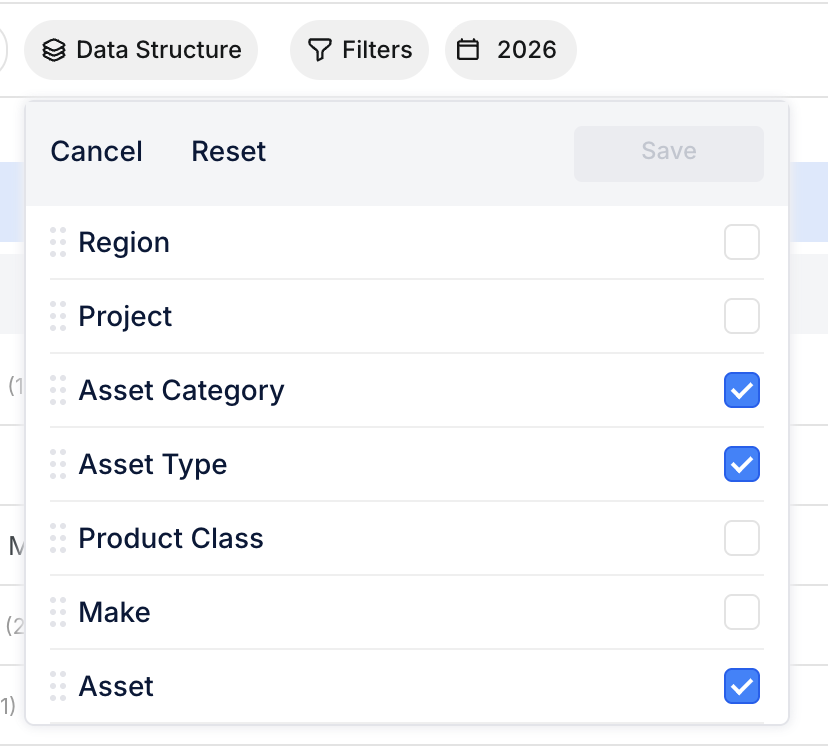The width and height of the screenshot is (828, 754).
Task: Click the disabled Save button
Action: coord(668,151)
